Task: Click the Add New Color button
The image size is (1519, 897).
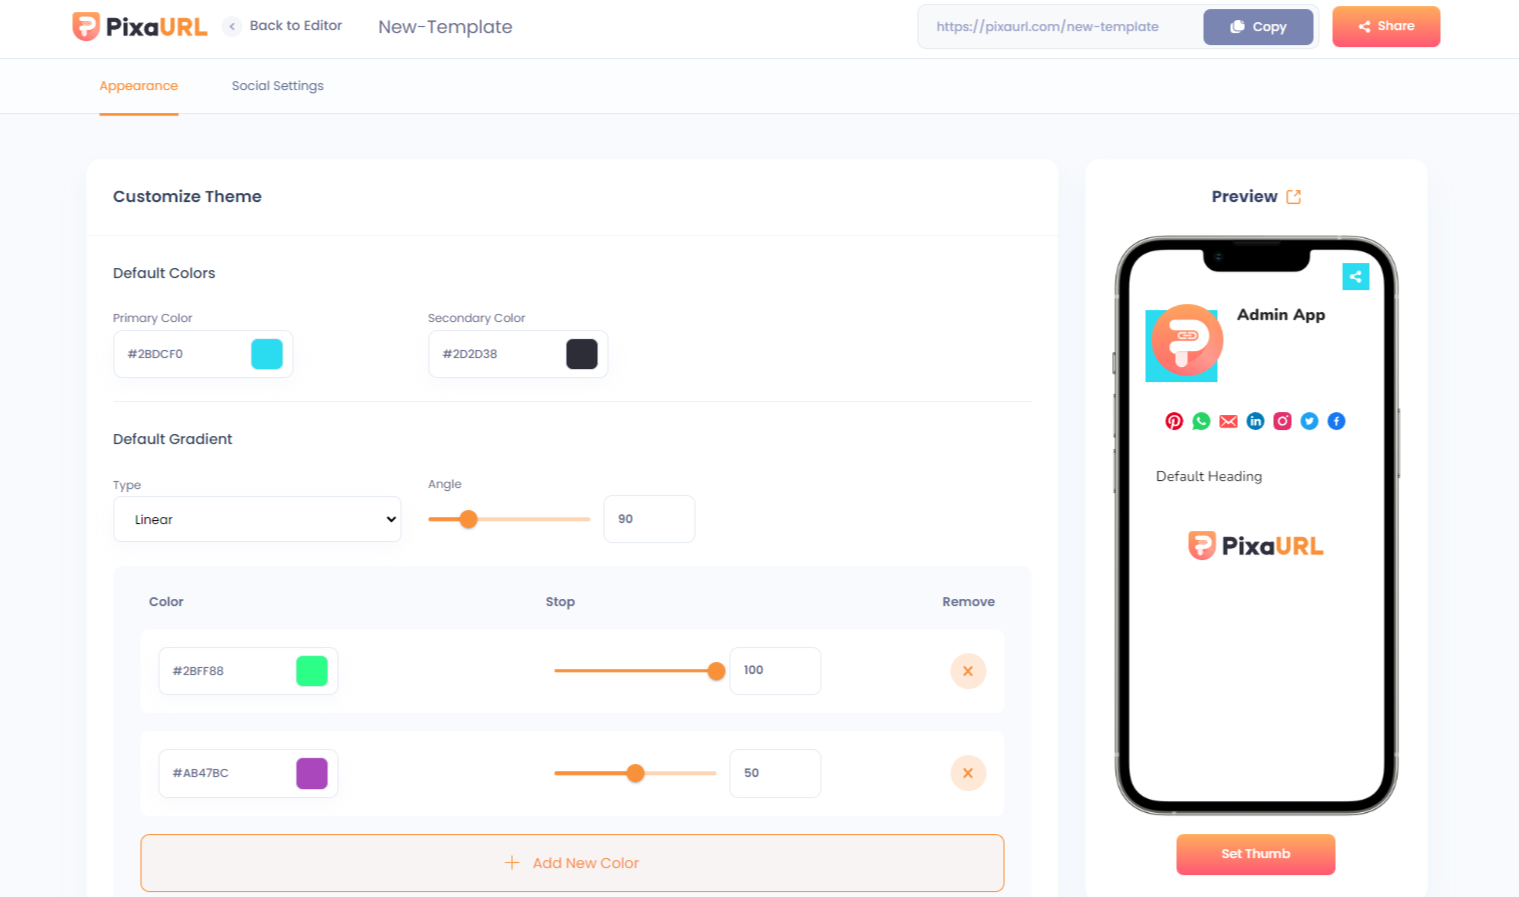Action: pyautogui.click(x=572, y=863)
